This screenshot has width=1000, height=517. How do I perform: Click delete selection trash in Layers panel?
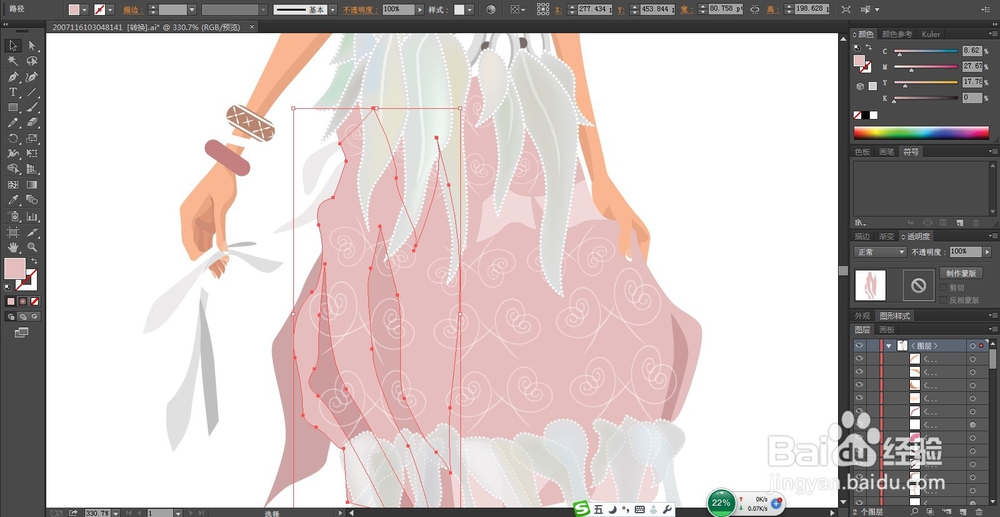[x=980, y=511]
